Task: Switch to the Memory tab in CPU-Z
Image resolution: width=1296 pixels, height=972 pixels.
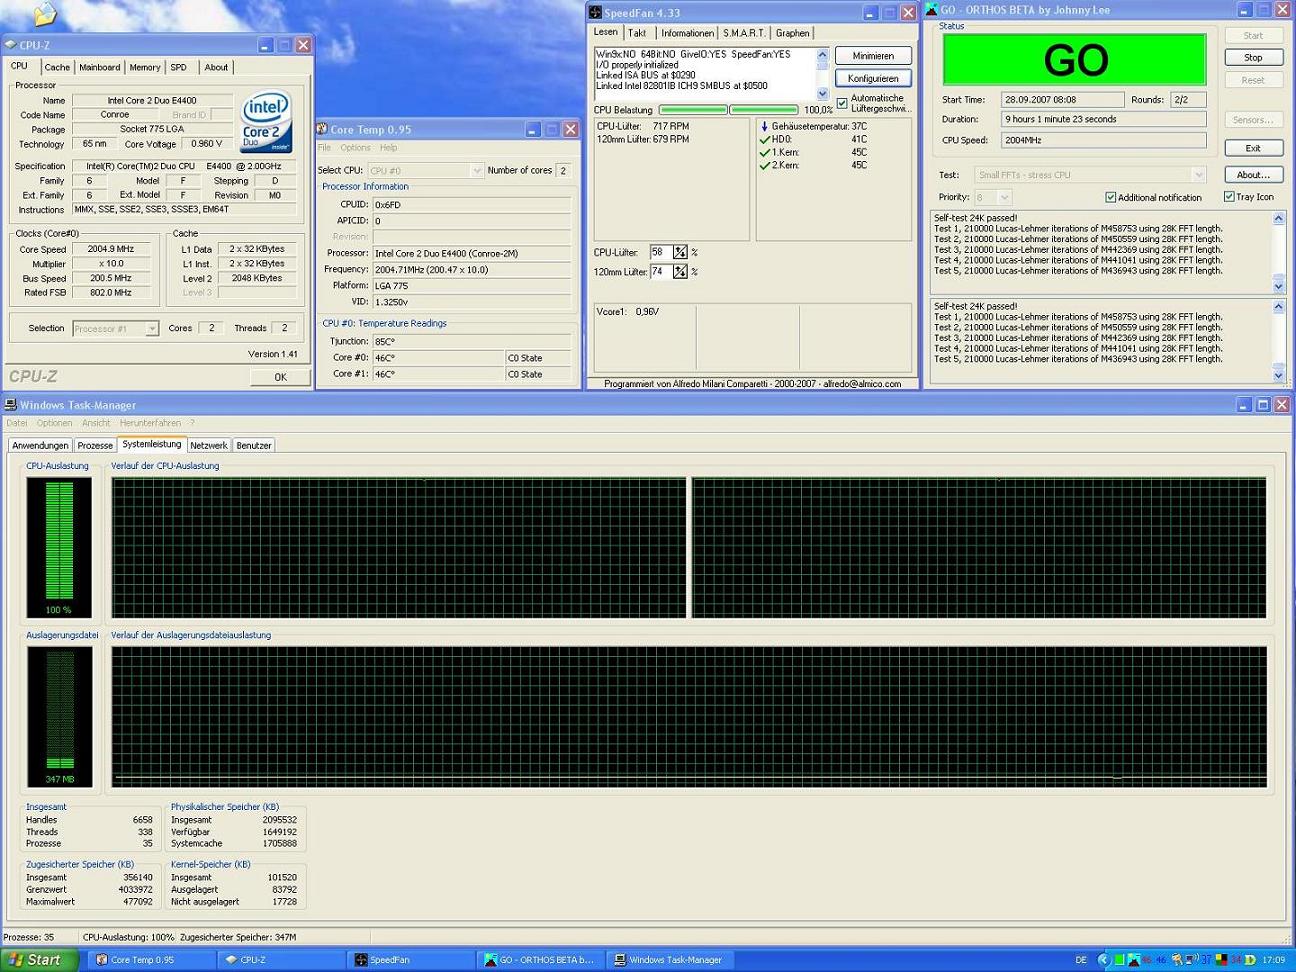Action: [x=144, y=67]
